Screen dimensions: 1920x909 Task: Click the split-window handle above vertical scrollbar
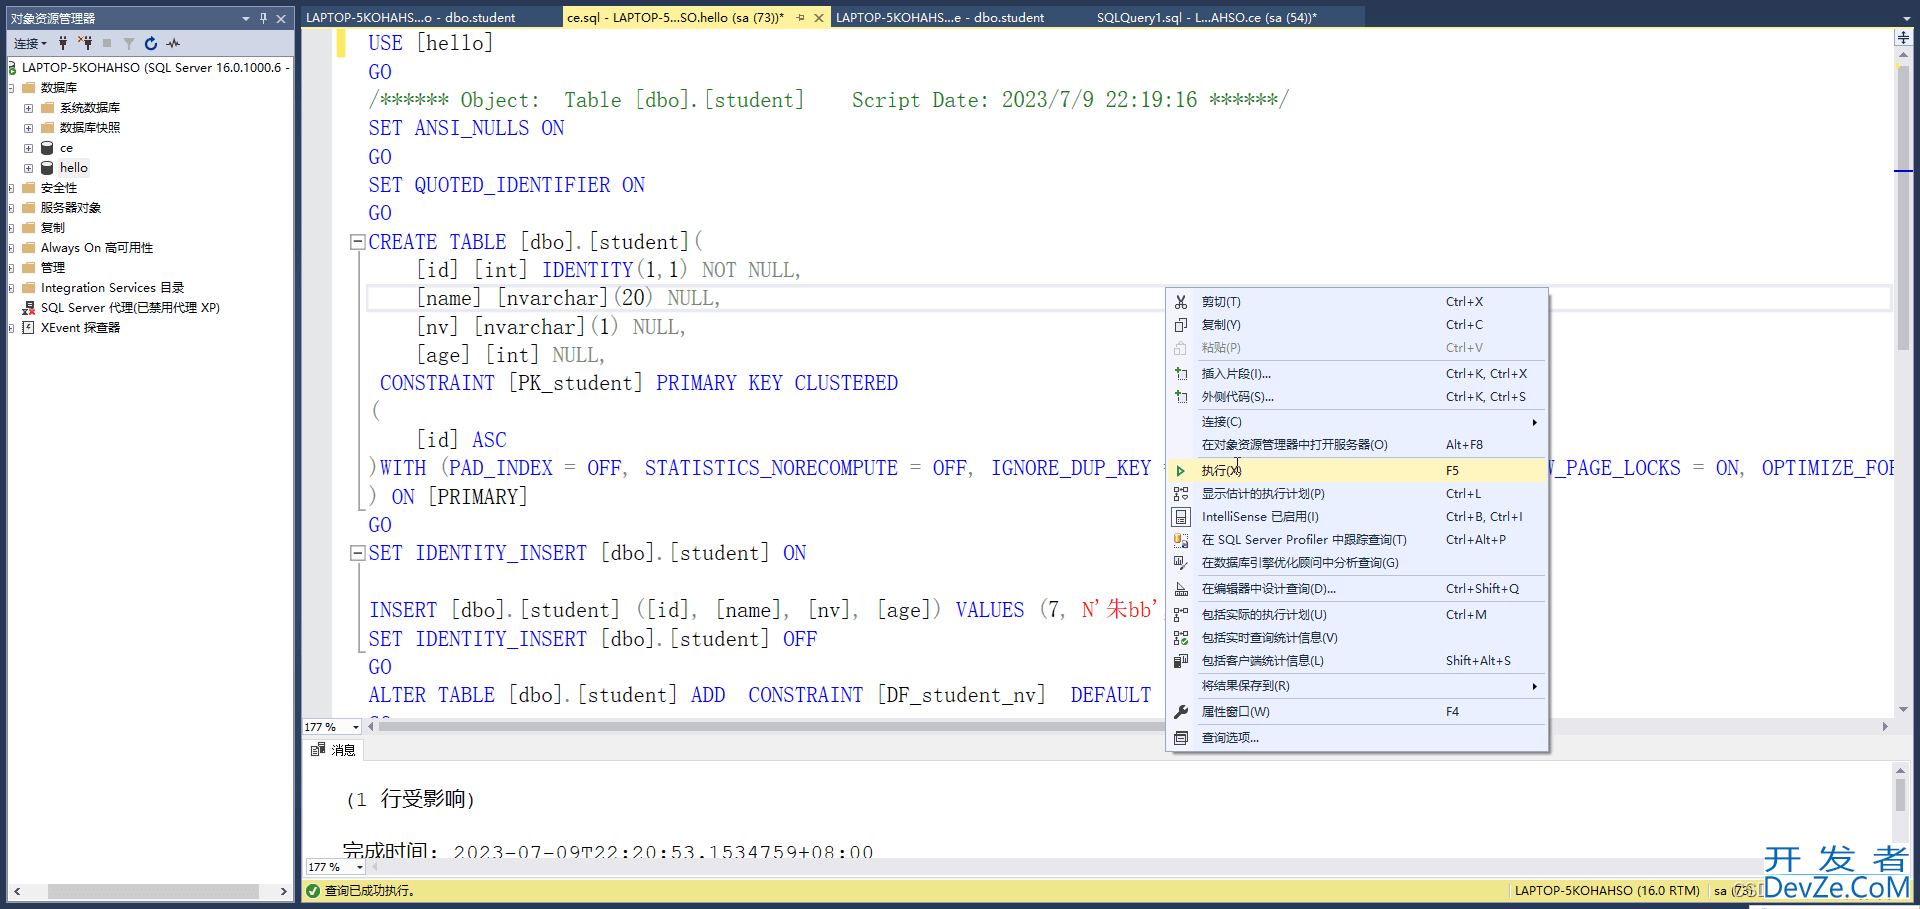1903,38
